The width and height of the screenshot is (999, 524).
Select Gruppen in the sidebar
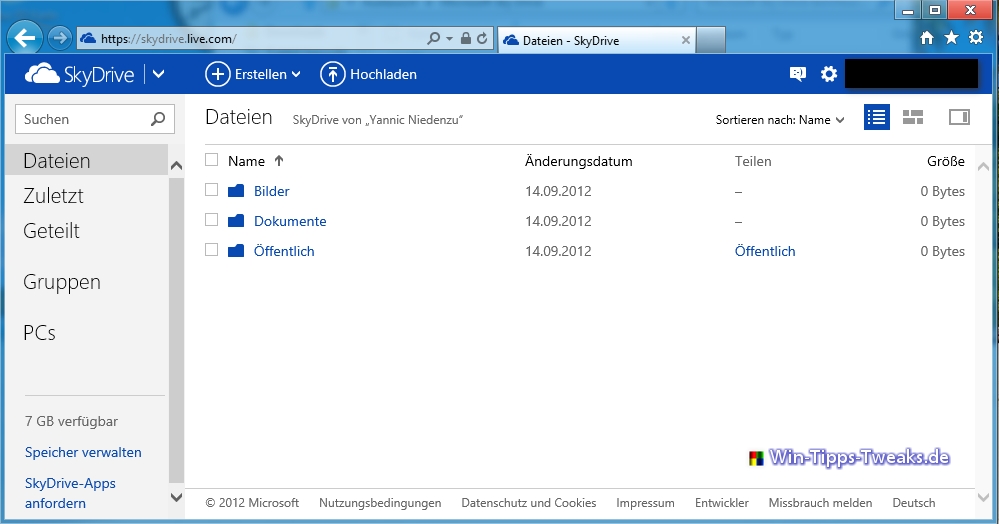[x=62, y=282]
